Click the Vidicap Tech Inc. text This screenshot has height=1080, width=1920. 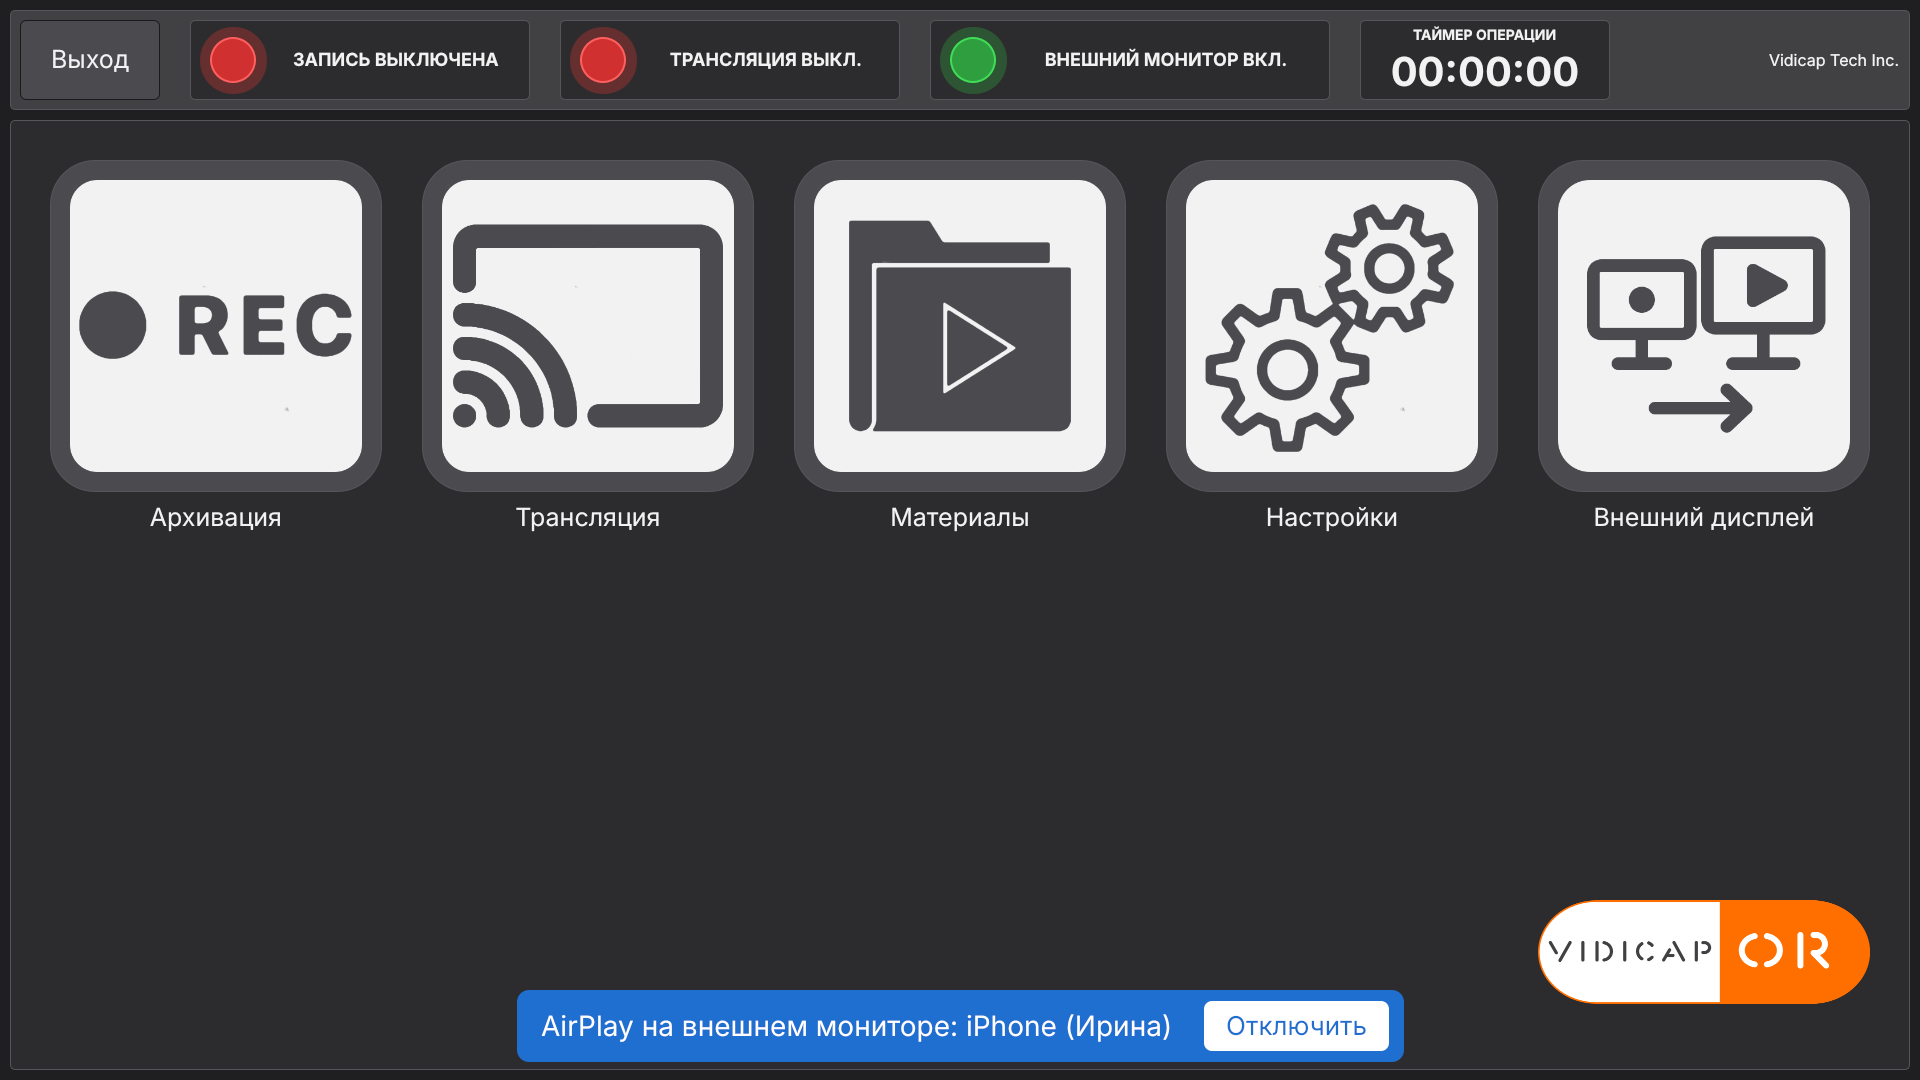click(1833, 60)
